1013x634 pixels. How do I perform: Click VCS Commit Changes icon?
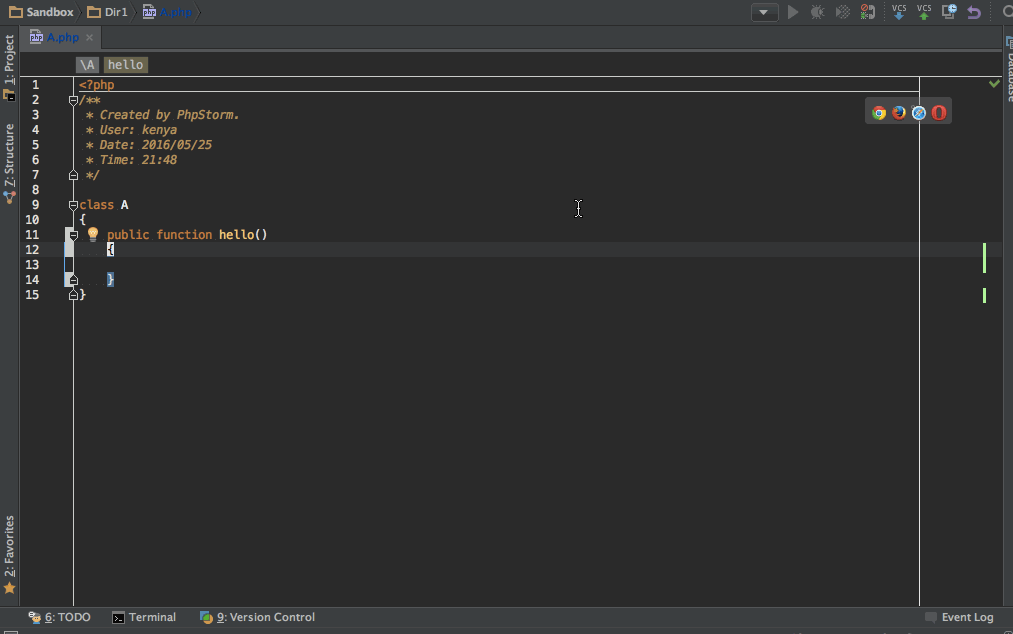pyautogui.click(x=924, y=12)
